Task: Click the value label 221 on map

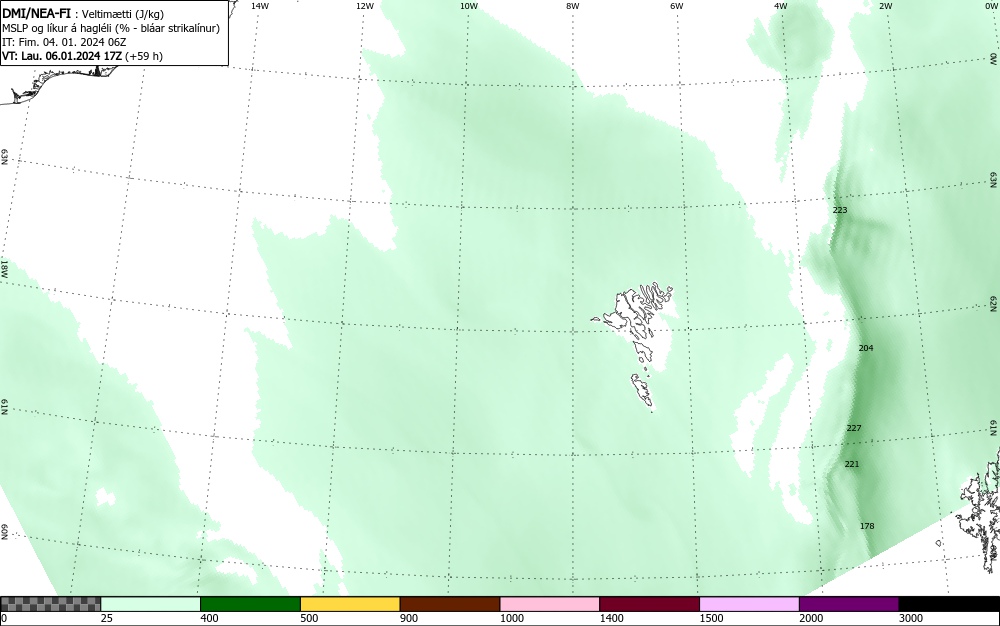Action: pyautogui.click(x=851, y=464)
